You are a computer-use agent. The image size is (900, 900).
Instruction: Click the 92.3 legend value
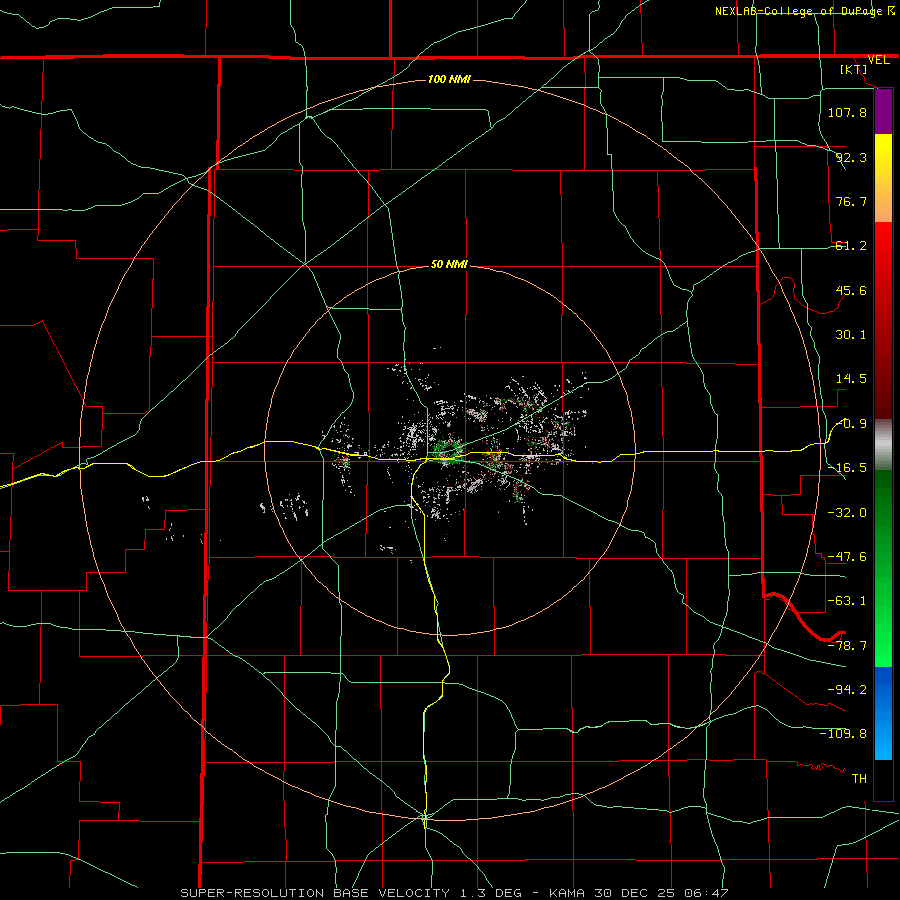tap(851, 157)
